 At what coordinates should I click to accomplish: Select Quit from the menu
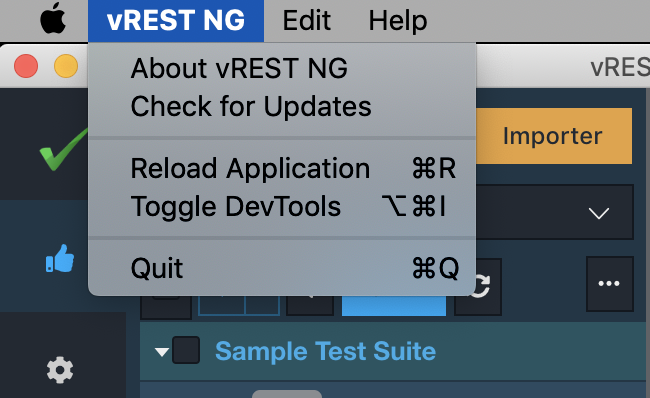[282, 268]
